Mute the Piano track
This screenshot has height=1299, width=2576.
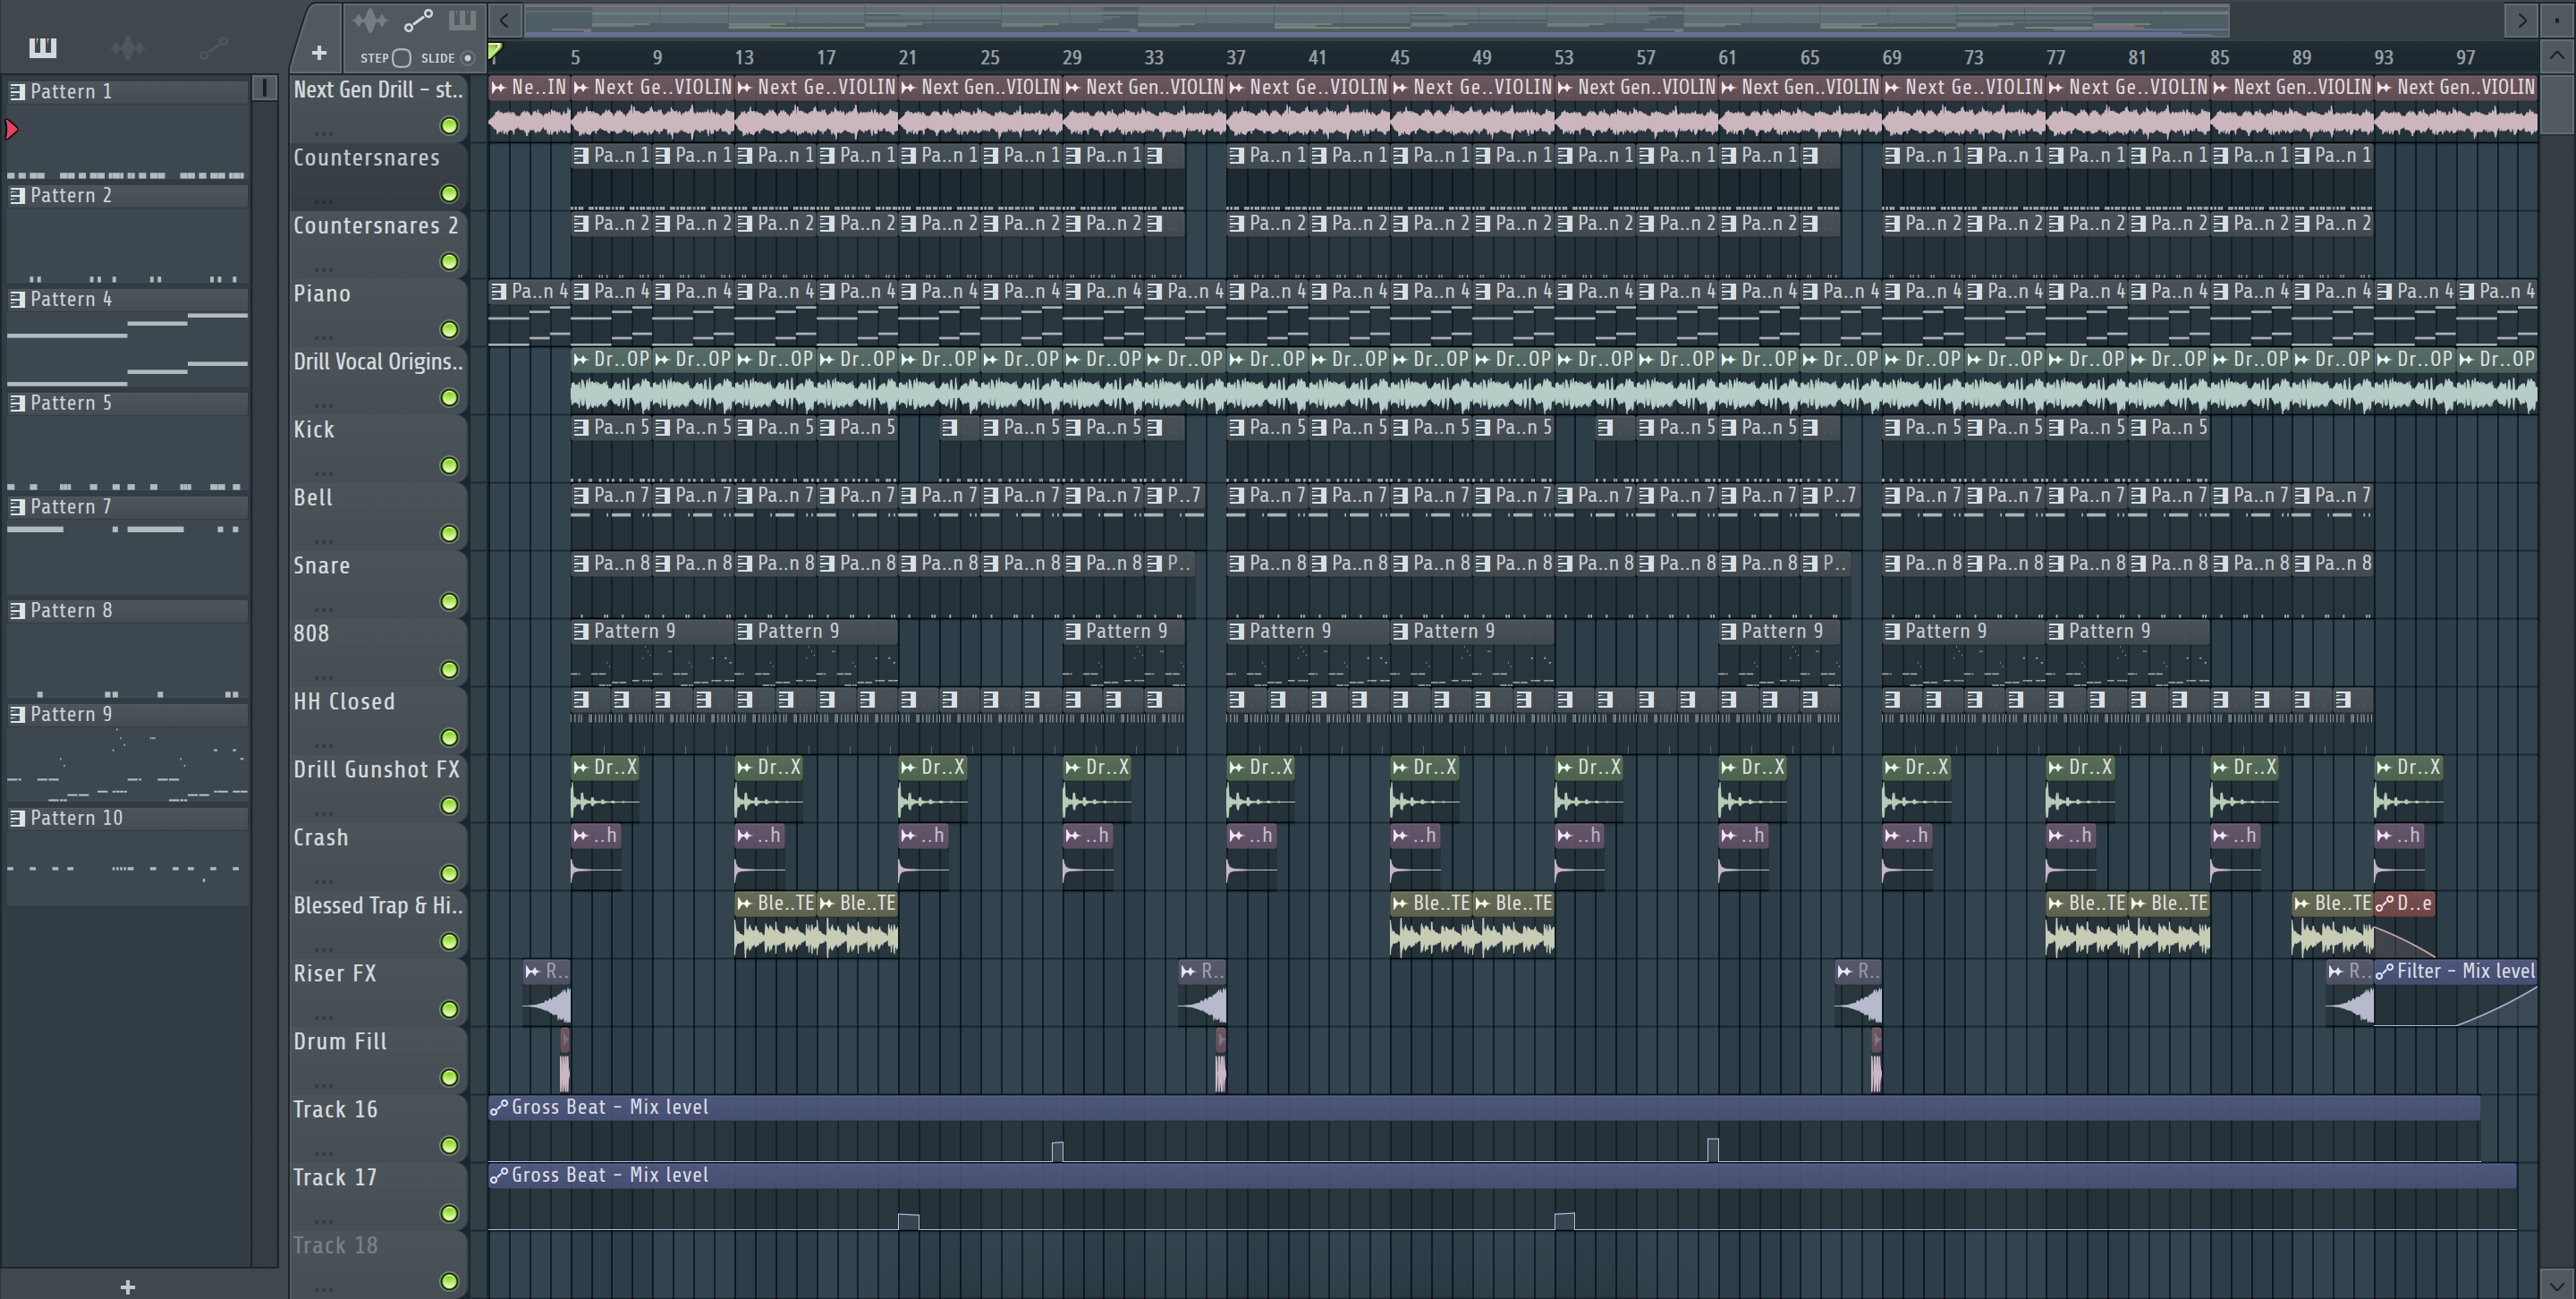(449, 330)
